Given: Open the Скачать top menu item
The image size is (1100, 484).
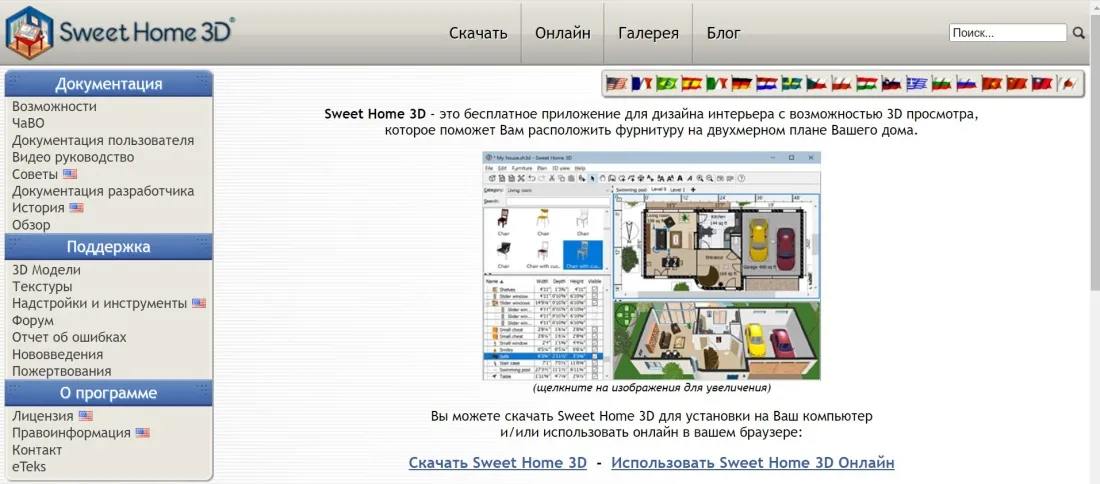Looking at the screenshot, I should pos(478,33).
